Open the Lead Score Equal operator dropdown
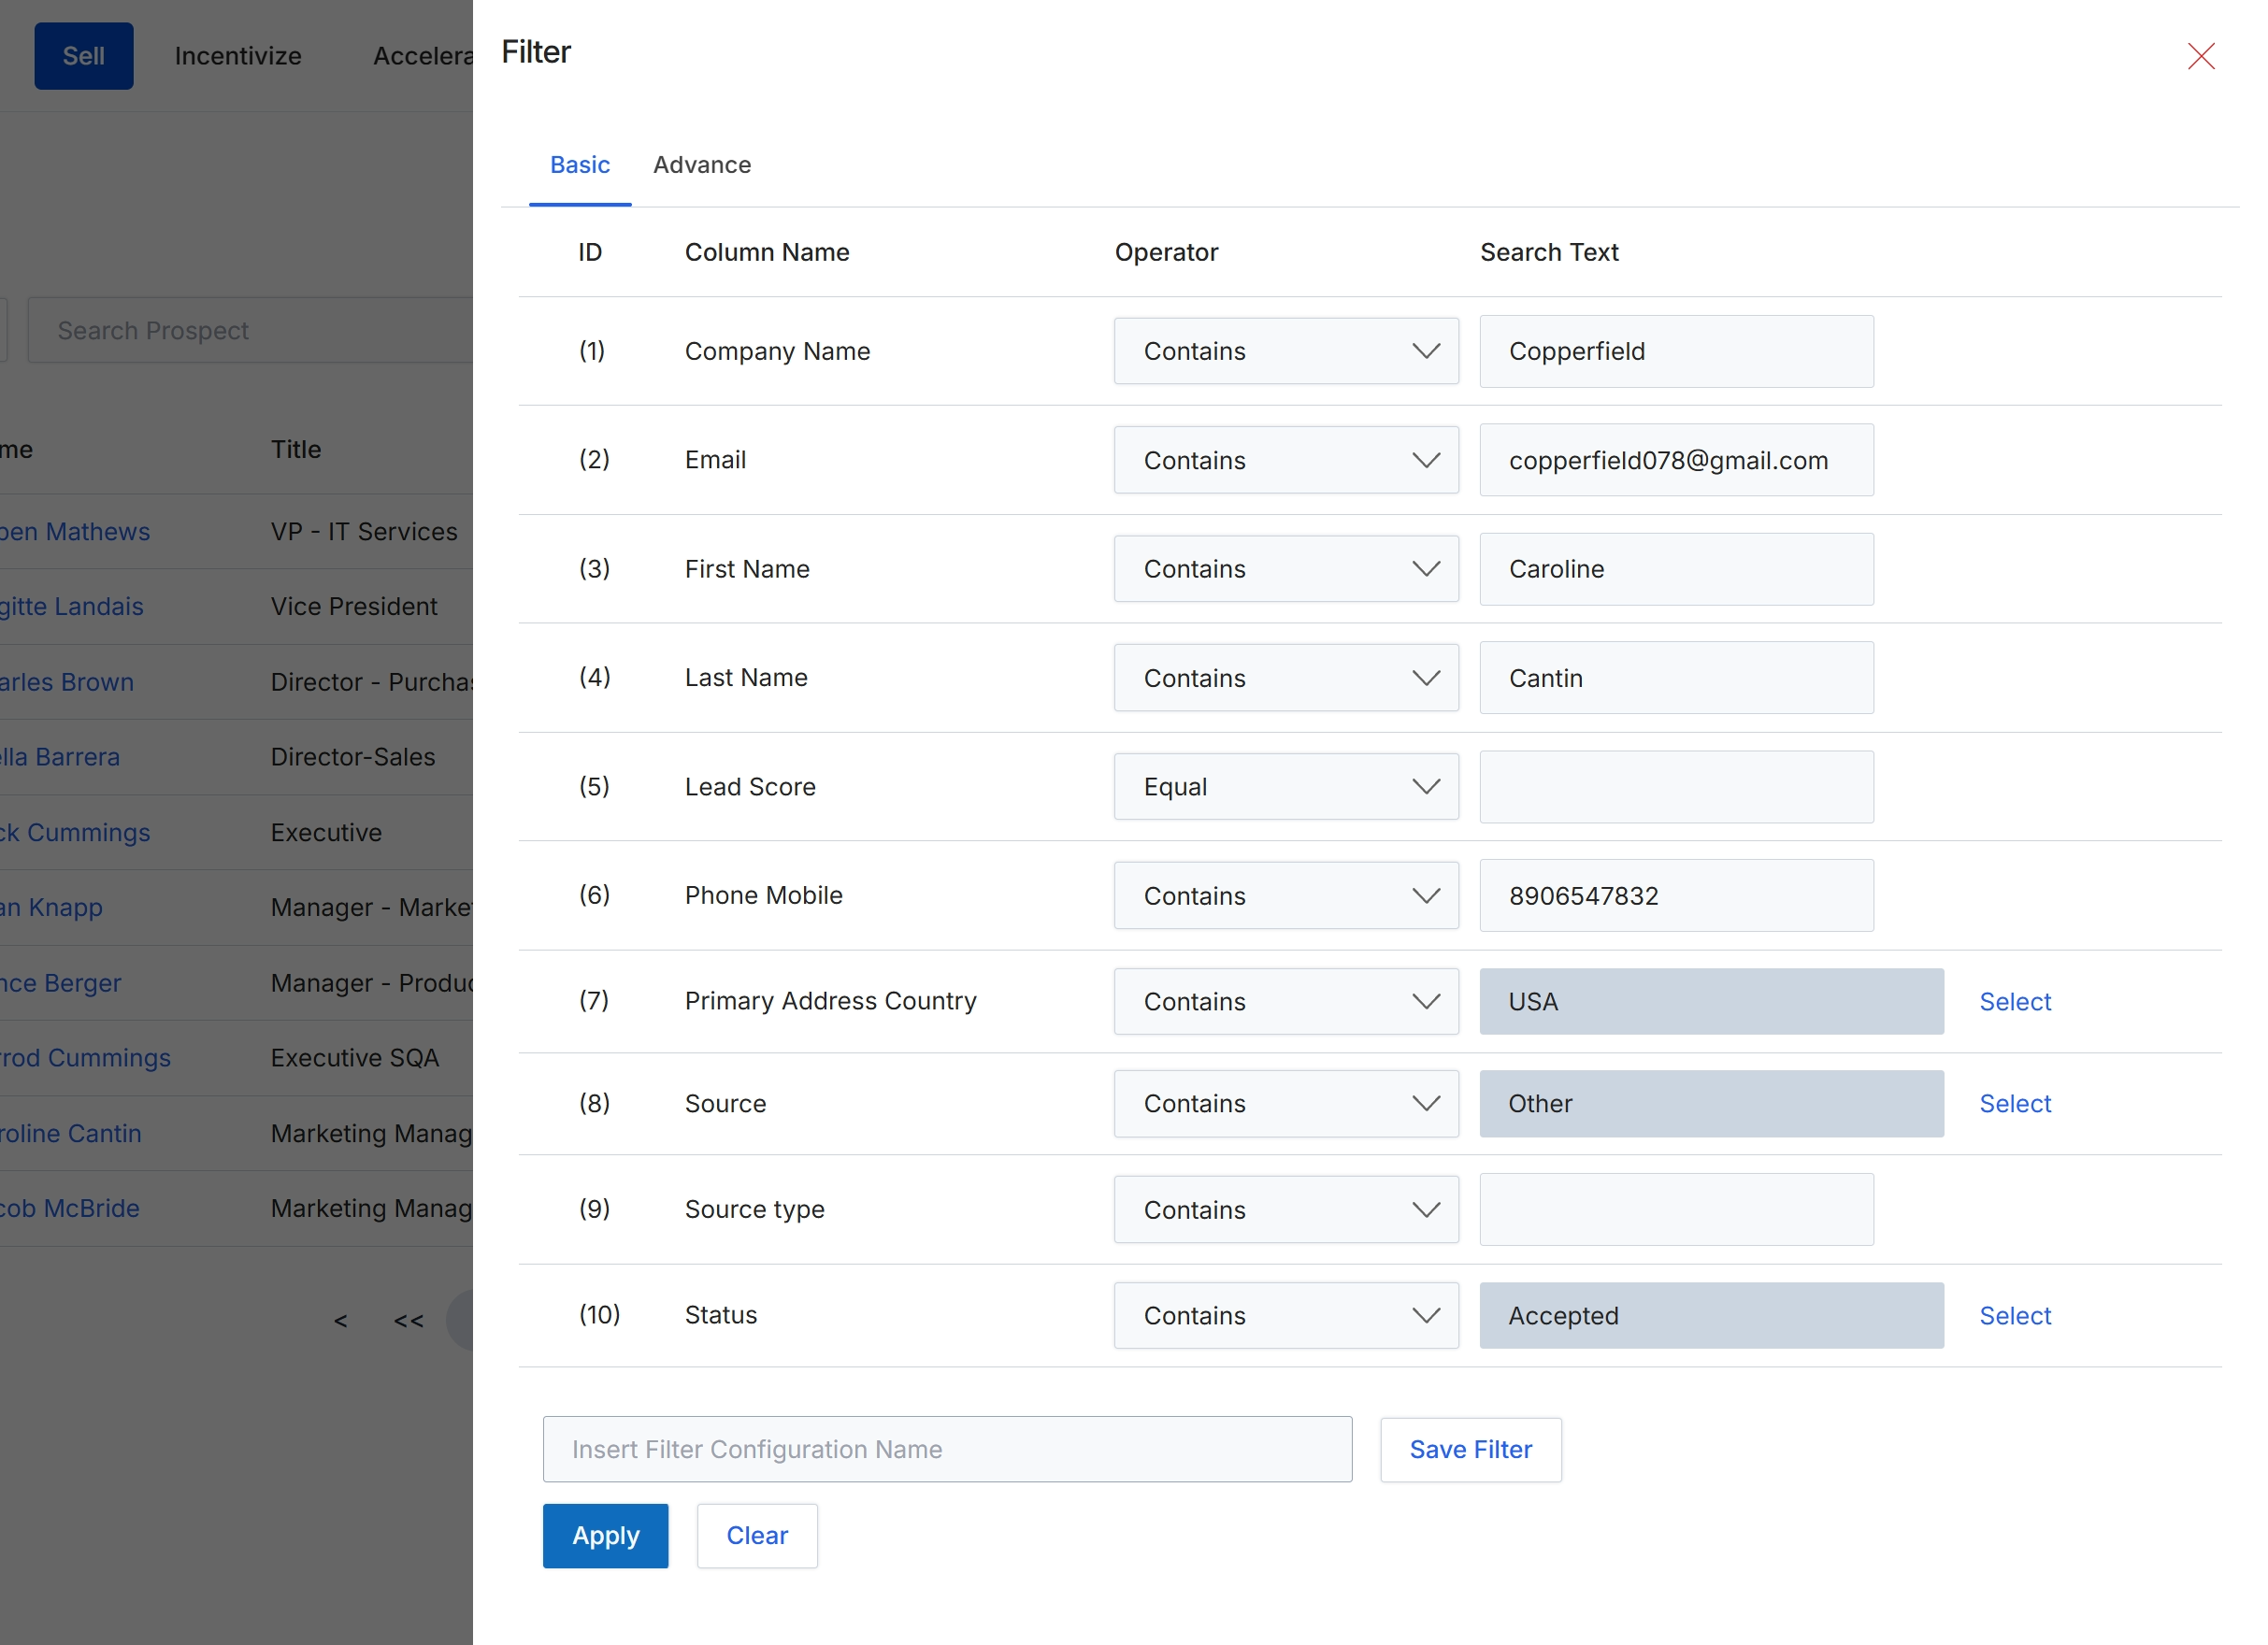The image size is (2268, 1645). [1286, 787]
